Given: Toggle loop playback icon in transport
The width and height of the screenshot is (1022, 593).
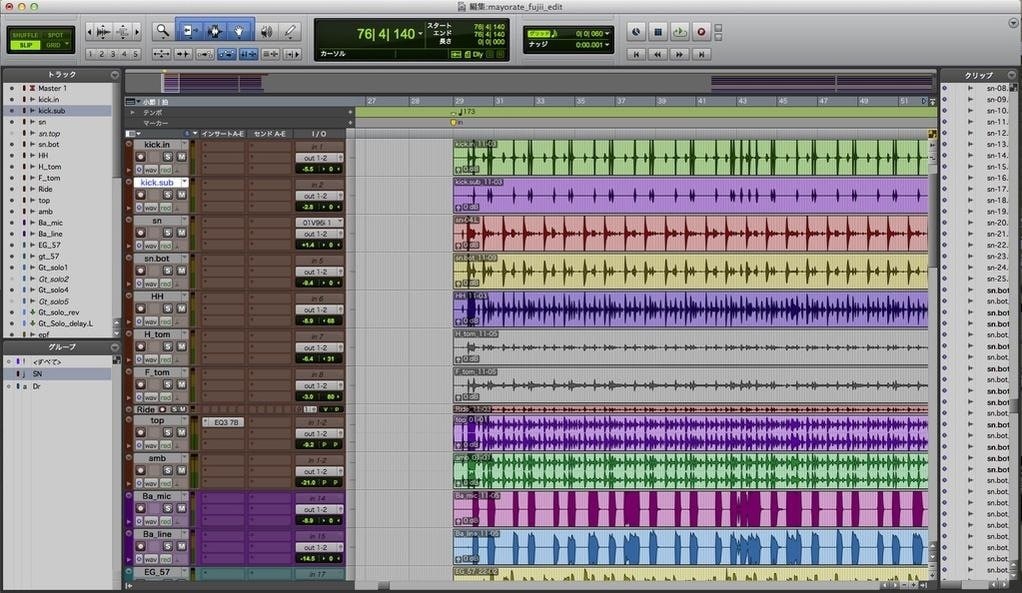Looking at the screenshot, I should (680, 31).
